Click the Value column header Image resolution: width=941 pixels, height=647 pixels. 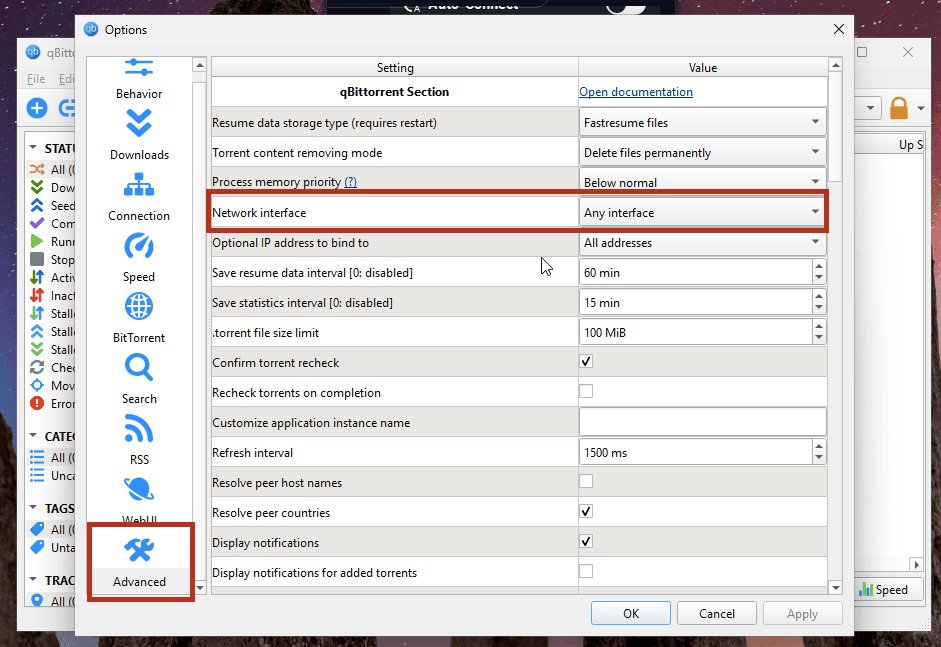pyautogui.click(x=703, y=67)
